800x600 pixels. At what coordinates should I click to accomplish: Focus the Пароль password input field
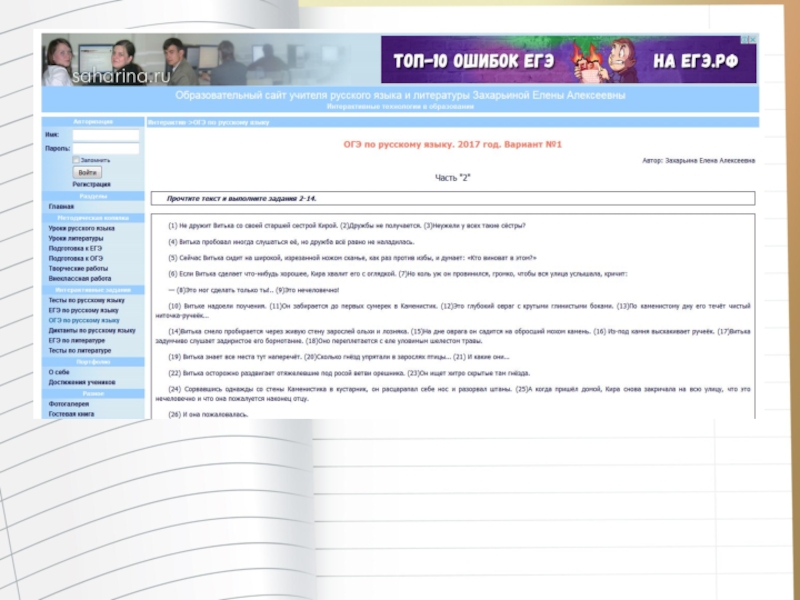[106, 148]
